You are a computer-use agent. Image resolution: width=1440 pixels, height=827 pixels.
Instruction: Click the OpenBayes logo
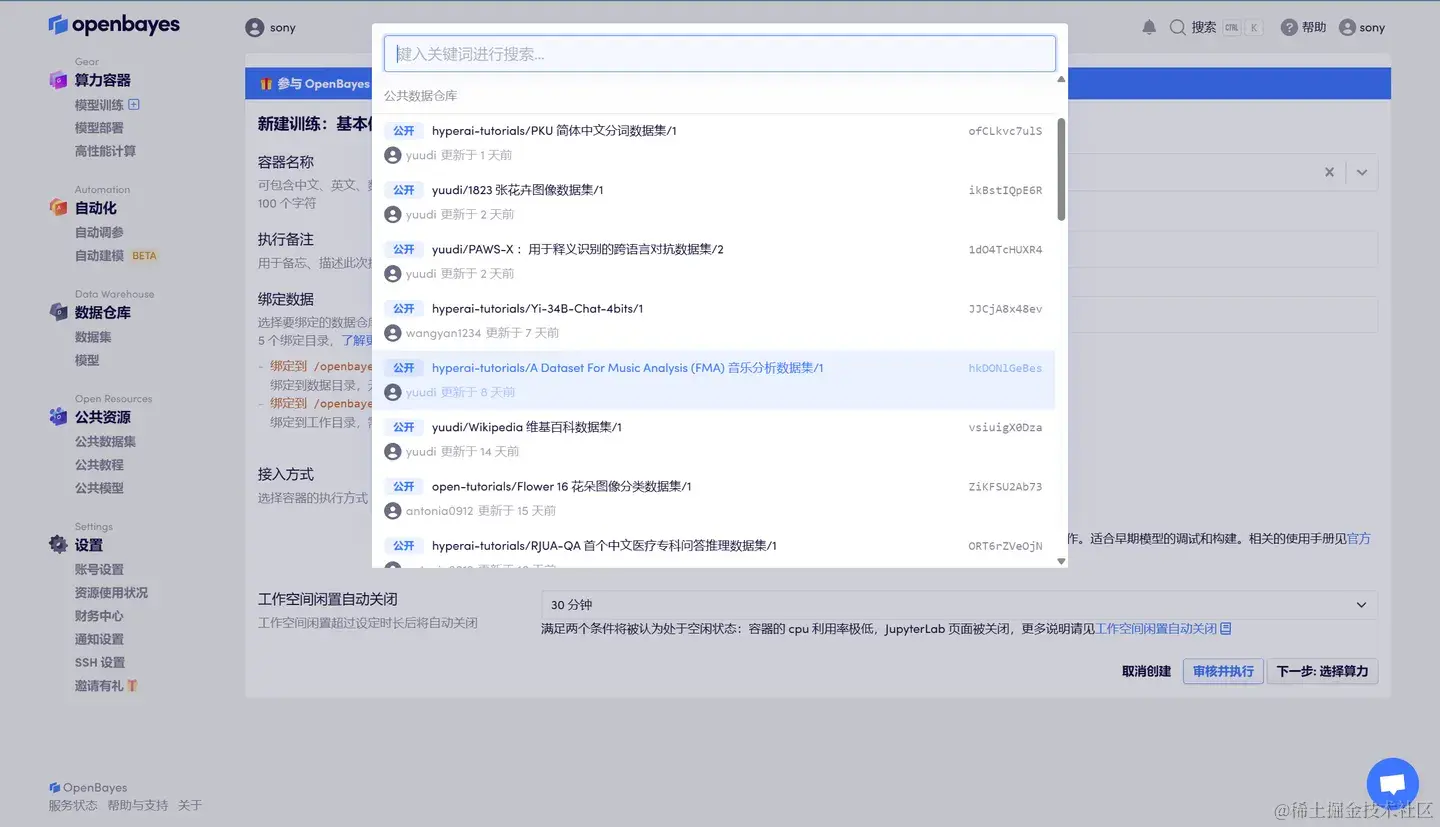(x=114, y=25)
